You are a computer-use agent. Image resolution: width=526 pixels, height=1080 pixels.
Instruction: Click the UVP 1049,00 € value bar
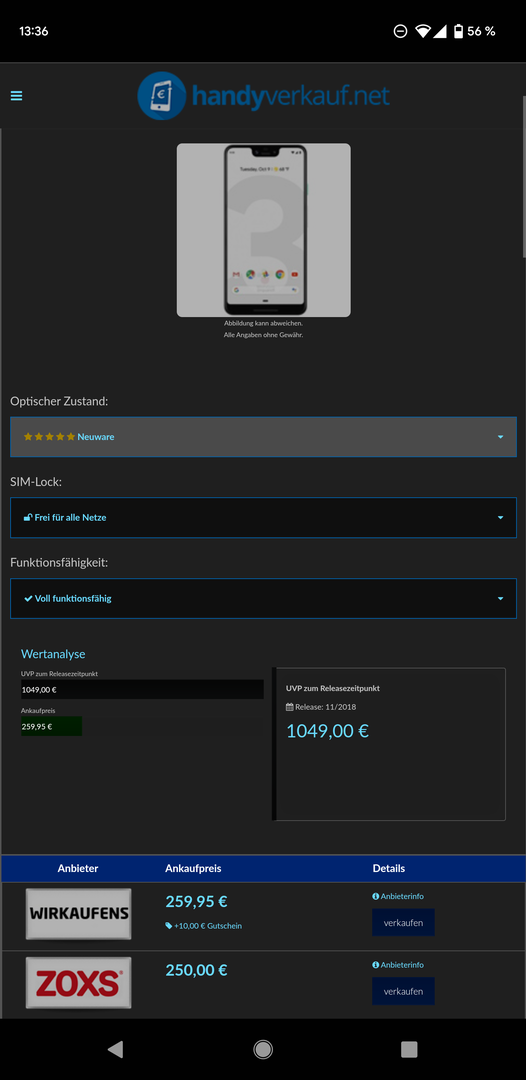[x=143, y=689]
